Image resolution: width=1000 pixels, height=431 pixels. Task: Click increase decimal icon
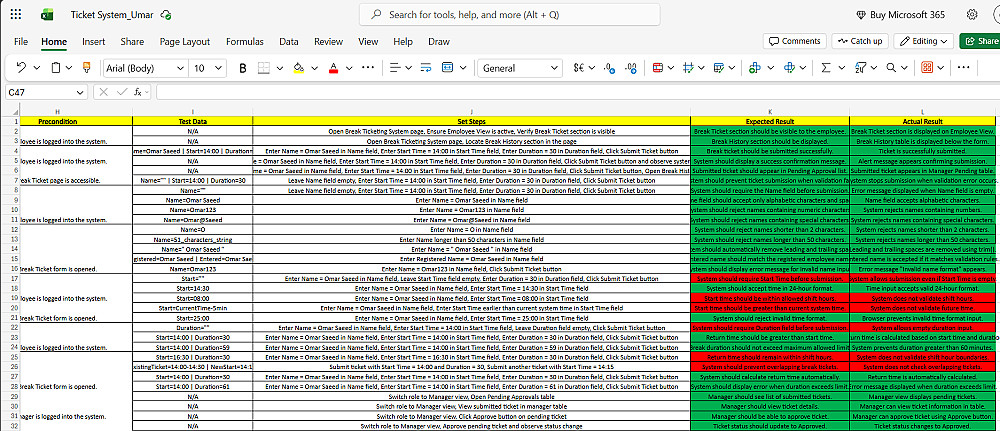609,68
